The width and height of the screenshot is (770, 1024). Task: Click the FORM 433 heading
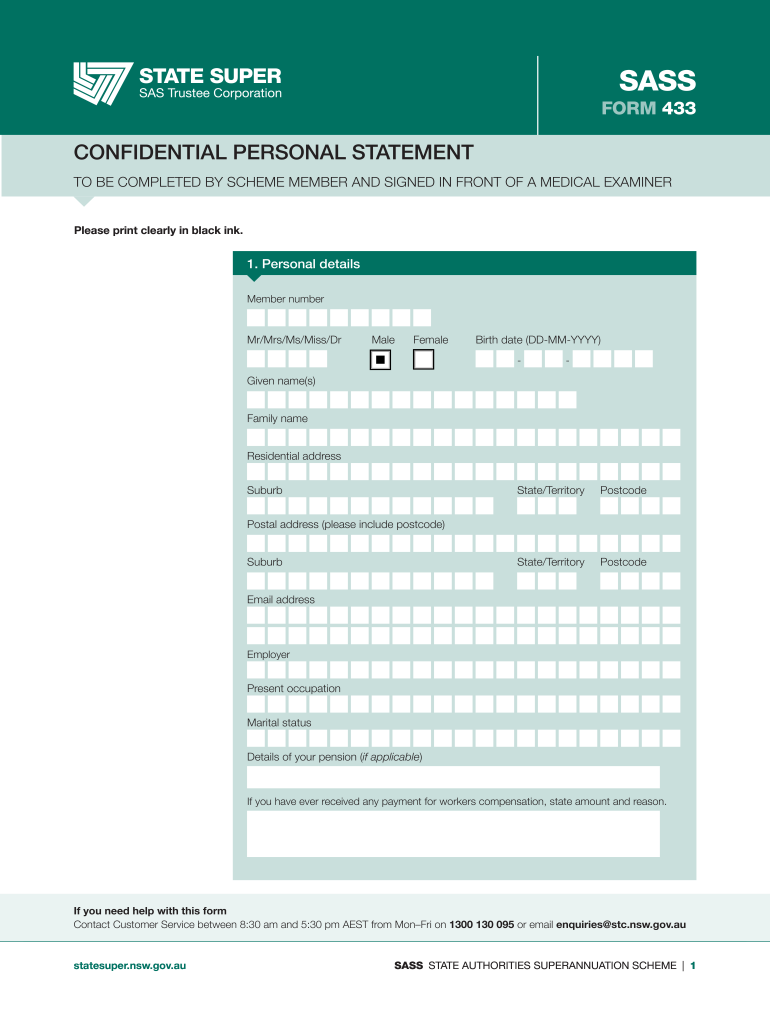647,109
